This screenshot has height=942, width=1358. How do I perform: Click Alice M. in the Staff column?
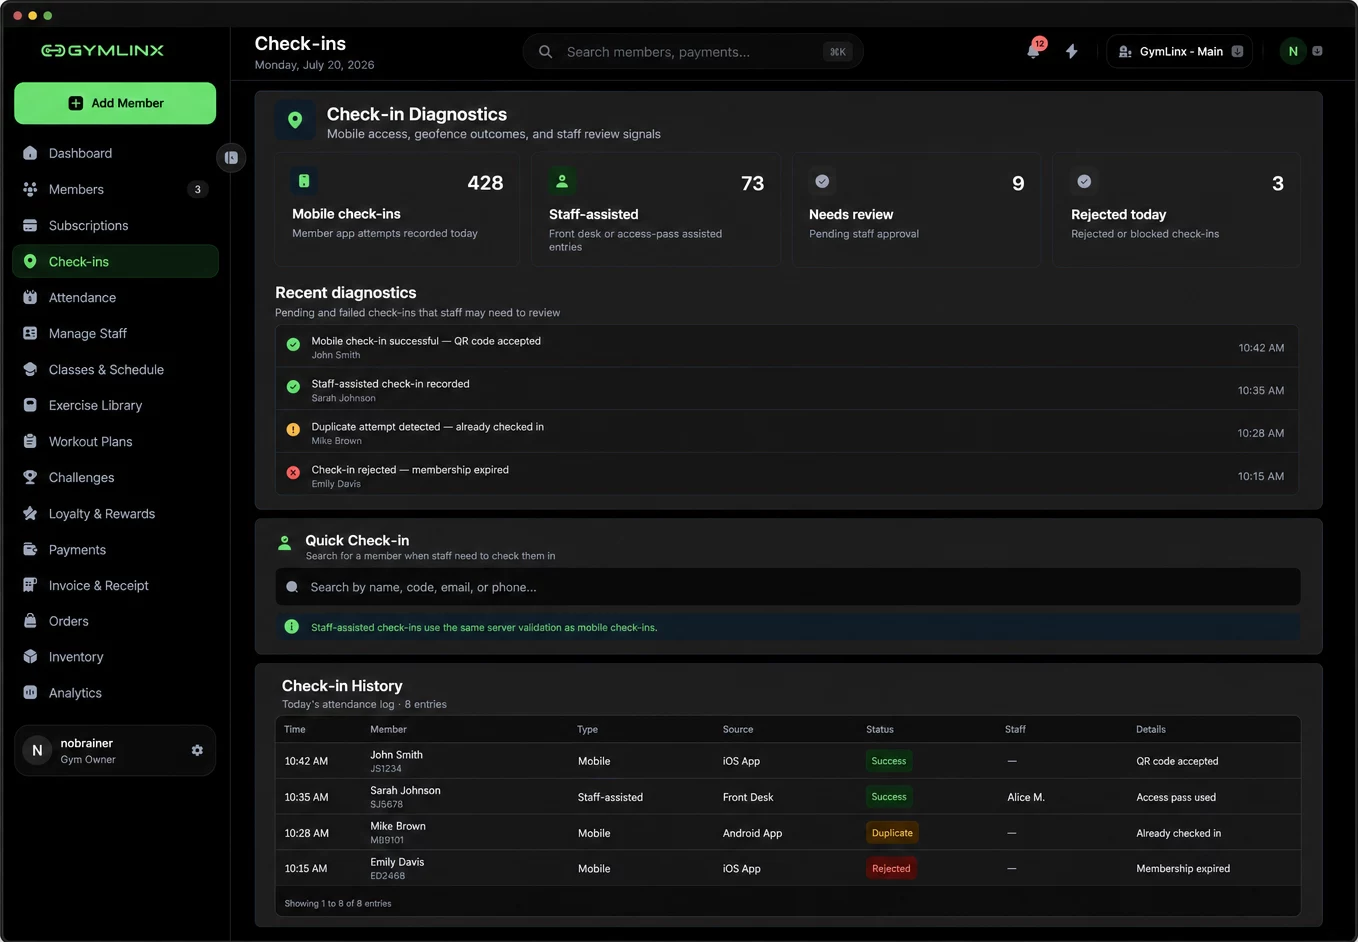(x=1026, y=797)
